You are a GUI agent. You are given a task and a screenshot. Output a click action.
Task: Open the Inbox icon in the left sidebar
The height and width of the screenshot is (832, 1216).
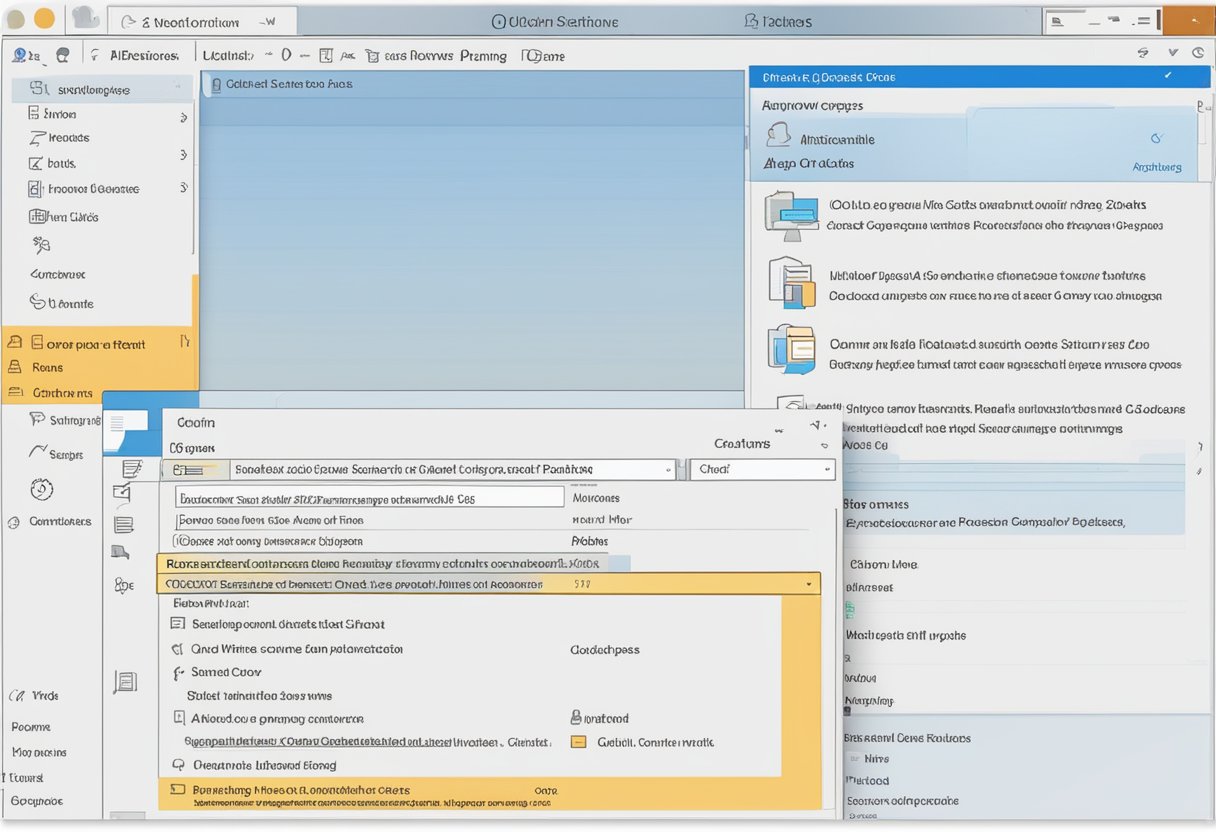[x=34, y=113]
